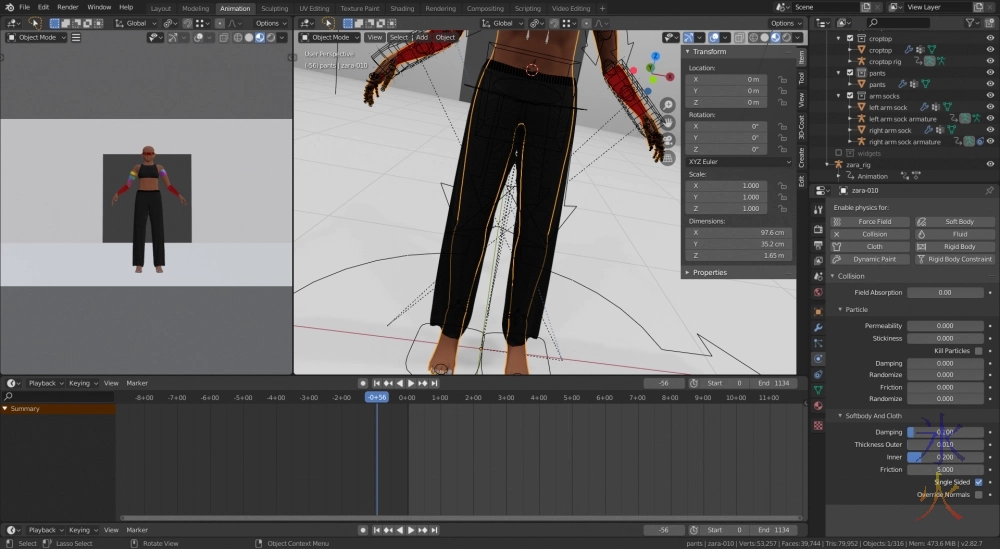Switch to the Sculpting workspace tab

[274, 8]
